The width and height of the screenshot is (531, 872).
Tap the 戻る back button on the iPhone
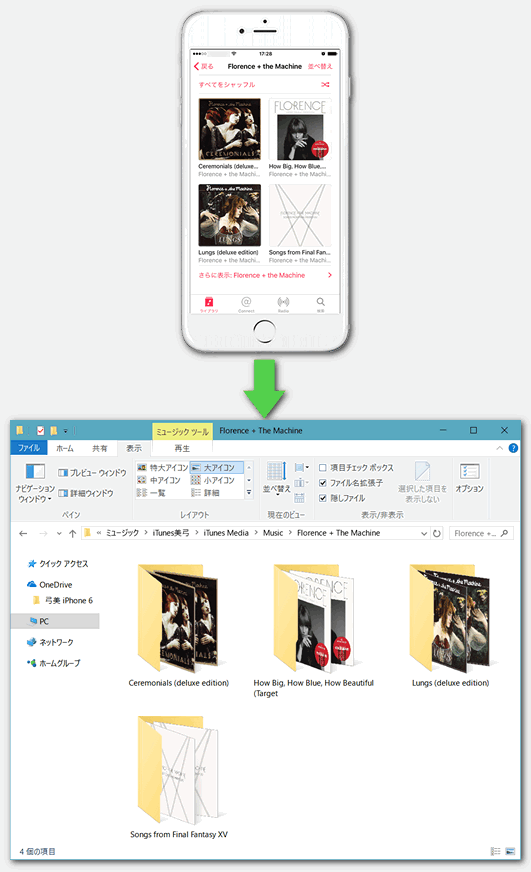(204, 66)
